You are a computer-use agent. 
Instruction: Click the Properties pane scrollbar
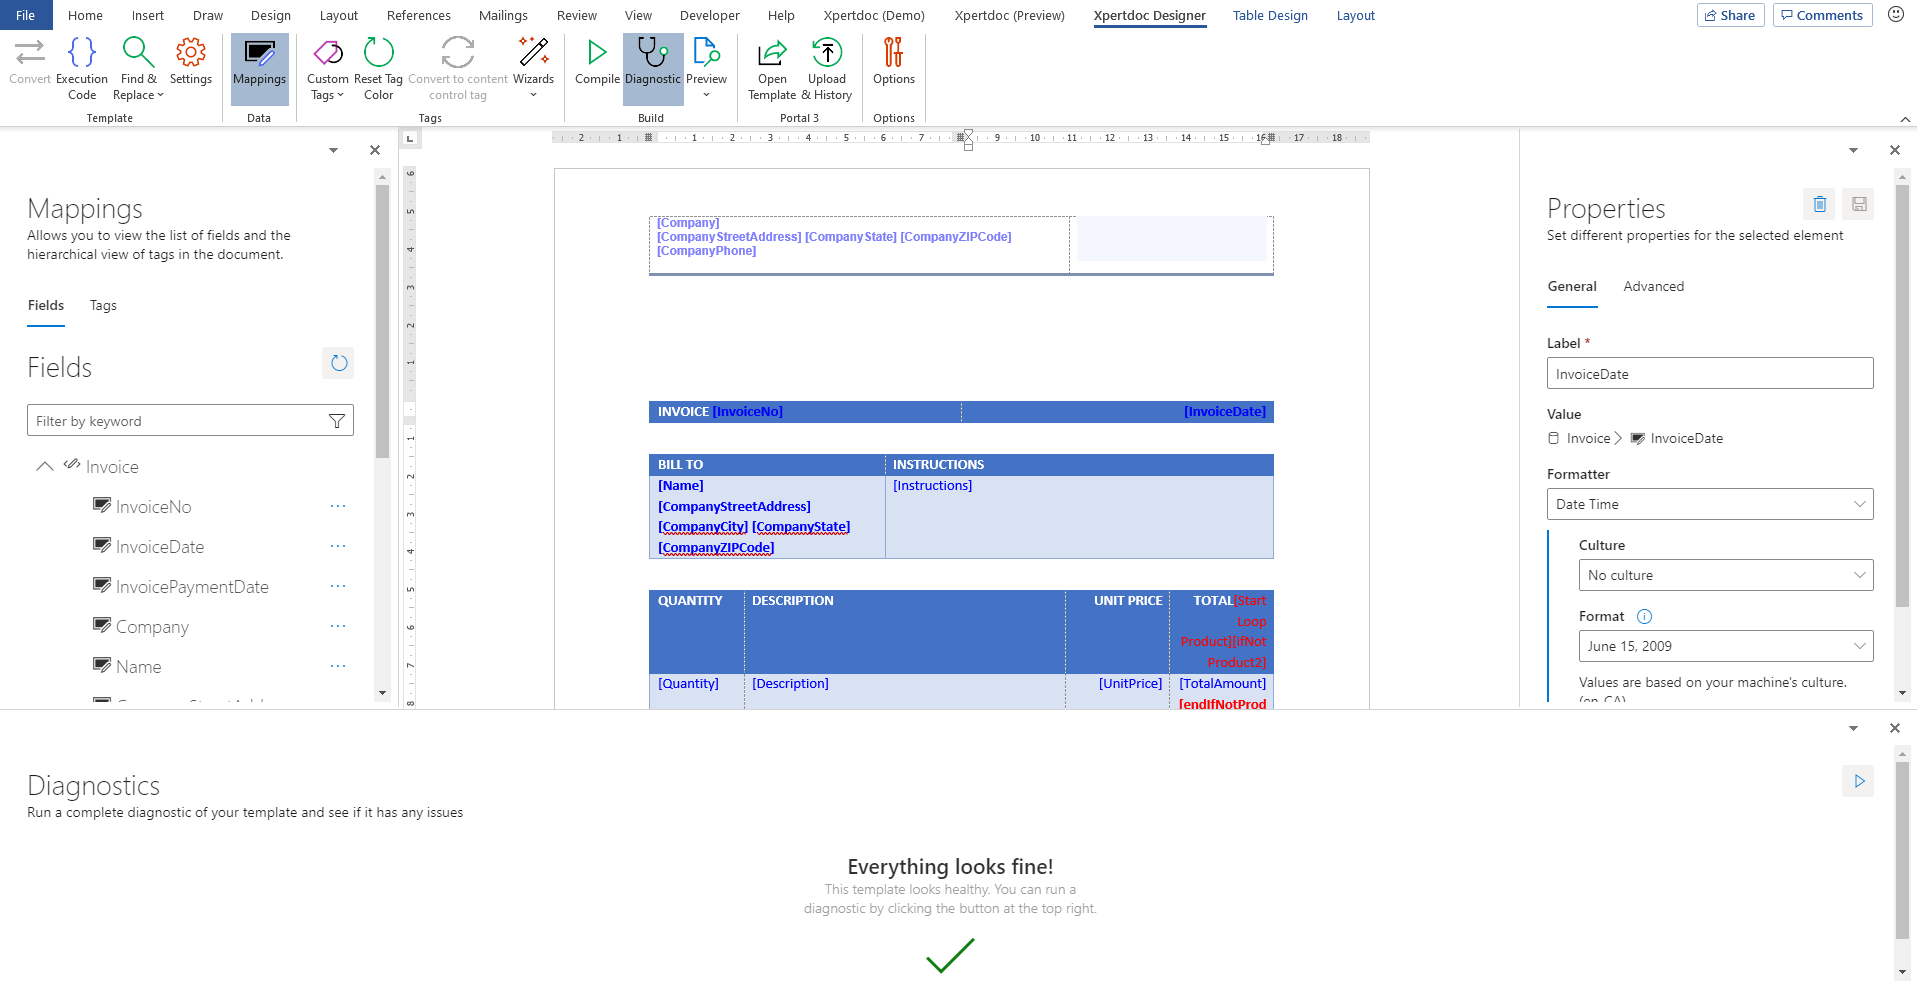[x=1902, y=394]
